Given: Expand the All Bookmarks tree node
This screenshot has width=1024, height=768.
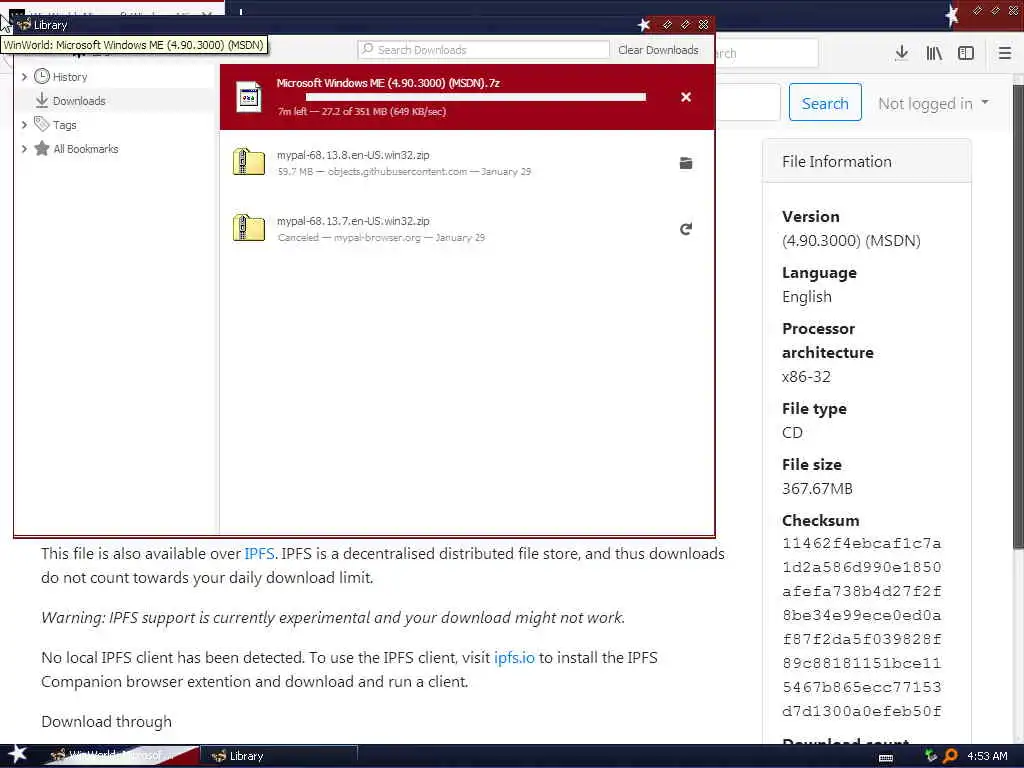Looking at the screenshot, I should [24, 148].
